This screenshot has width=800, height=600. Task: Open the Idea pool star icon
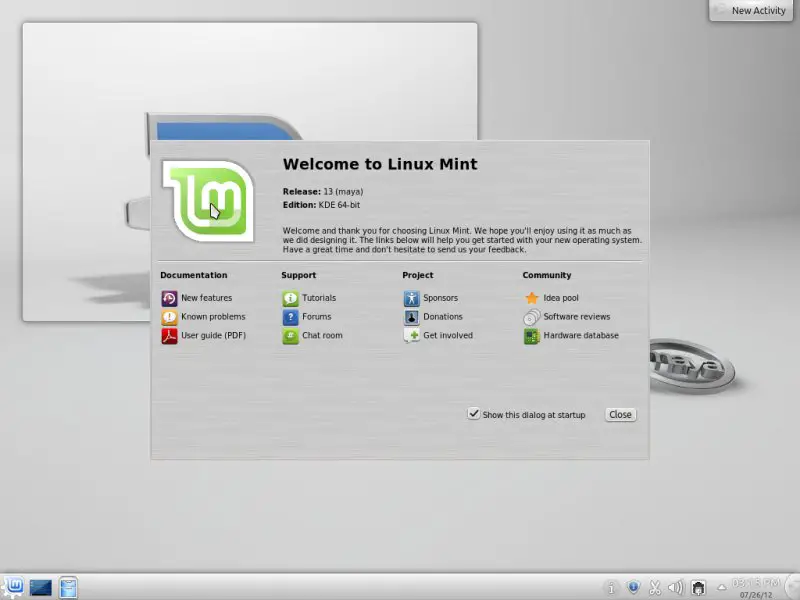(532, 298)
